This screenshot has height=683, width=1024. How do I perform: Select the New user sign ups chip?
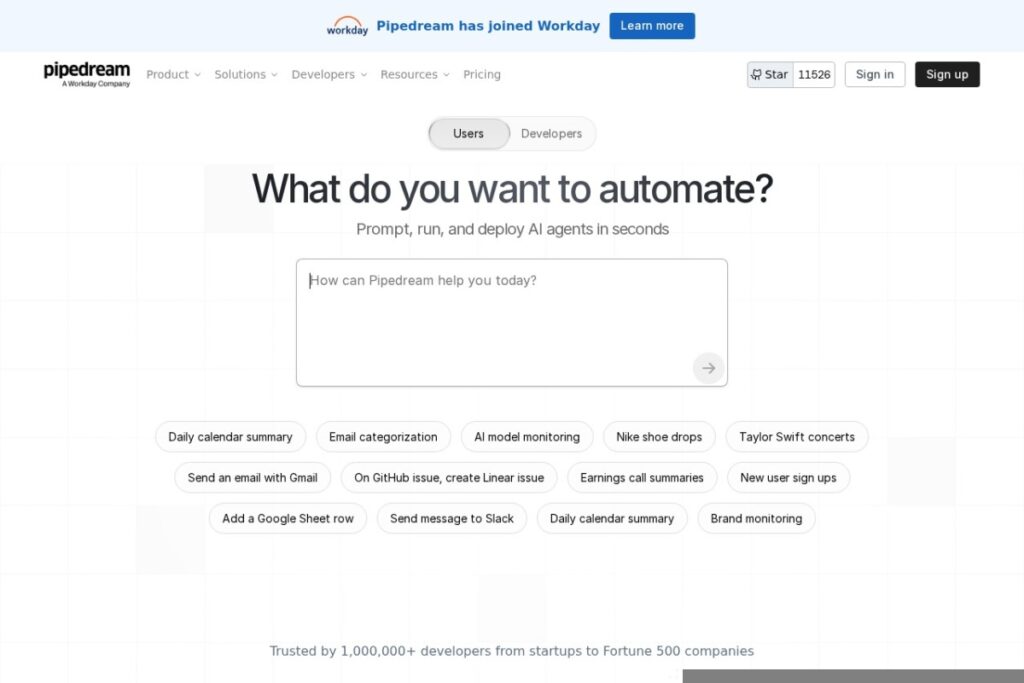point(788,478)
